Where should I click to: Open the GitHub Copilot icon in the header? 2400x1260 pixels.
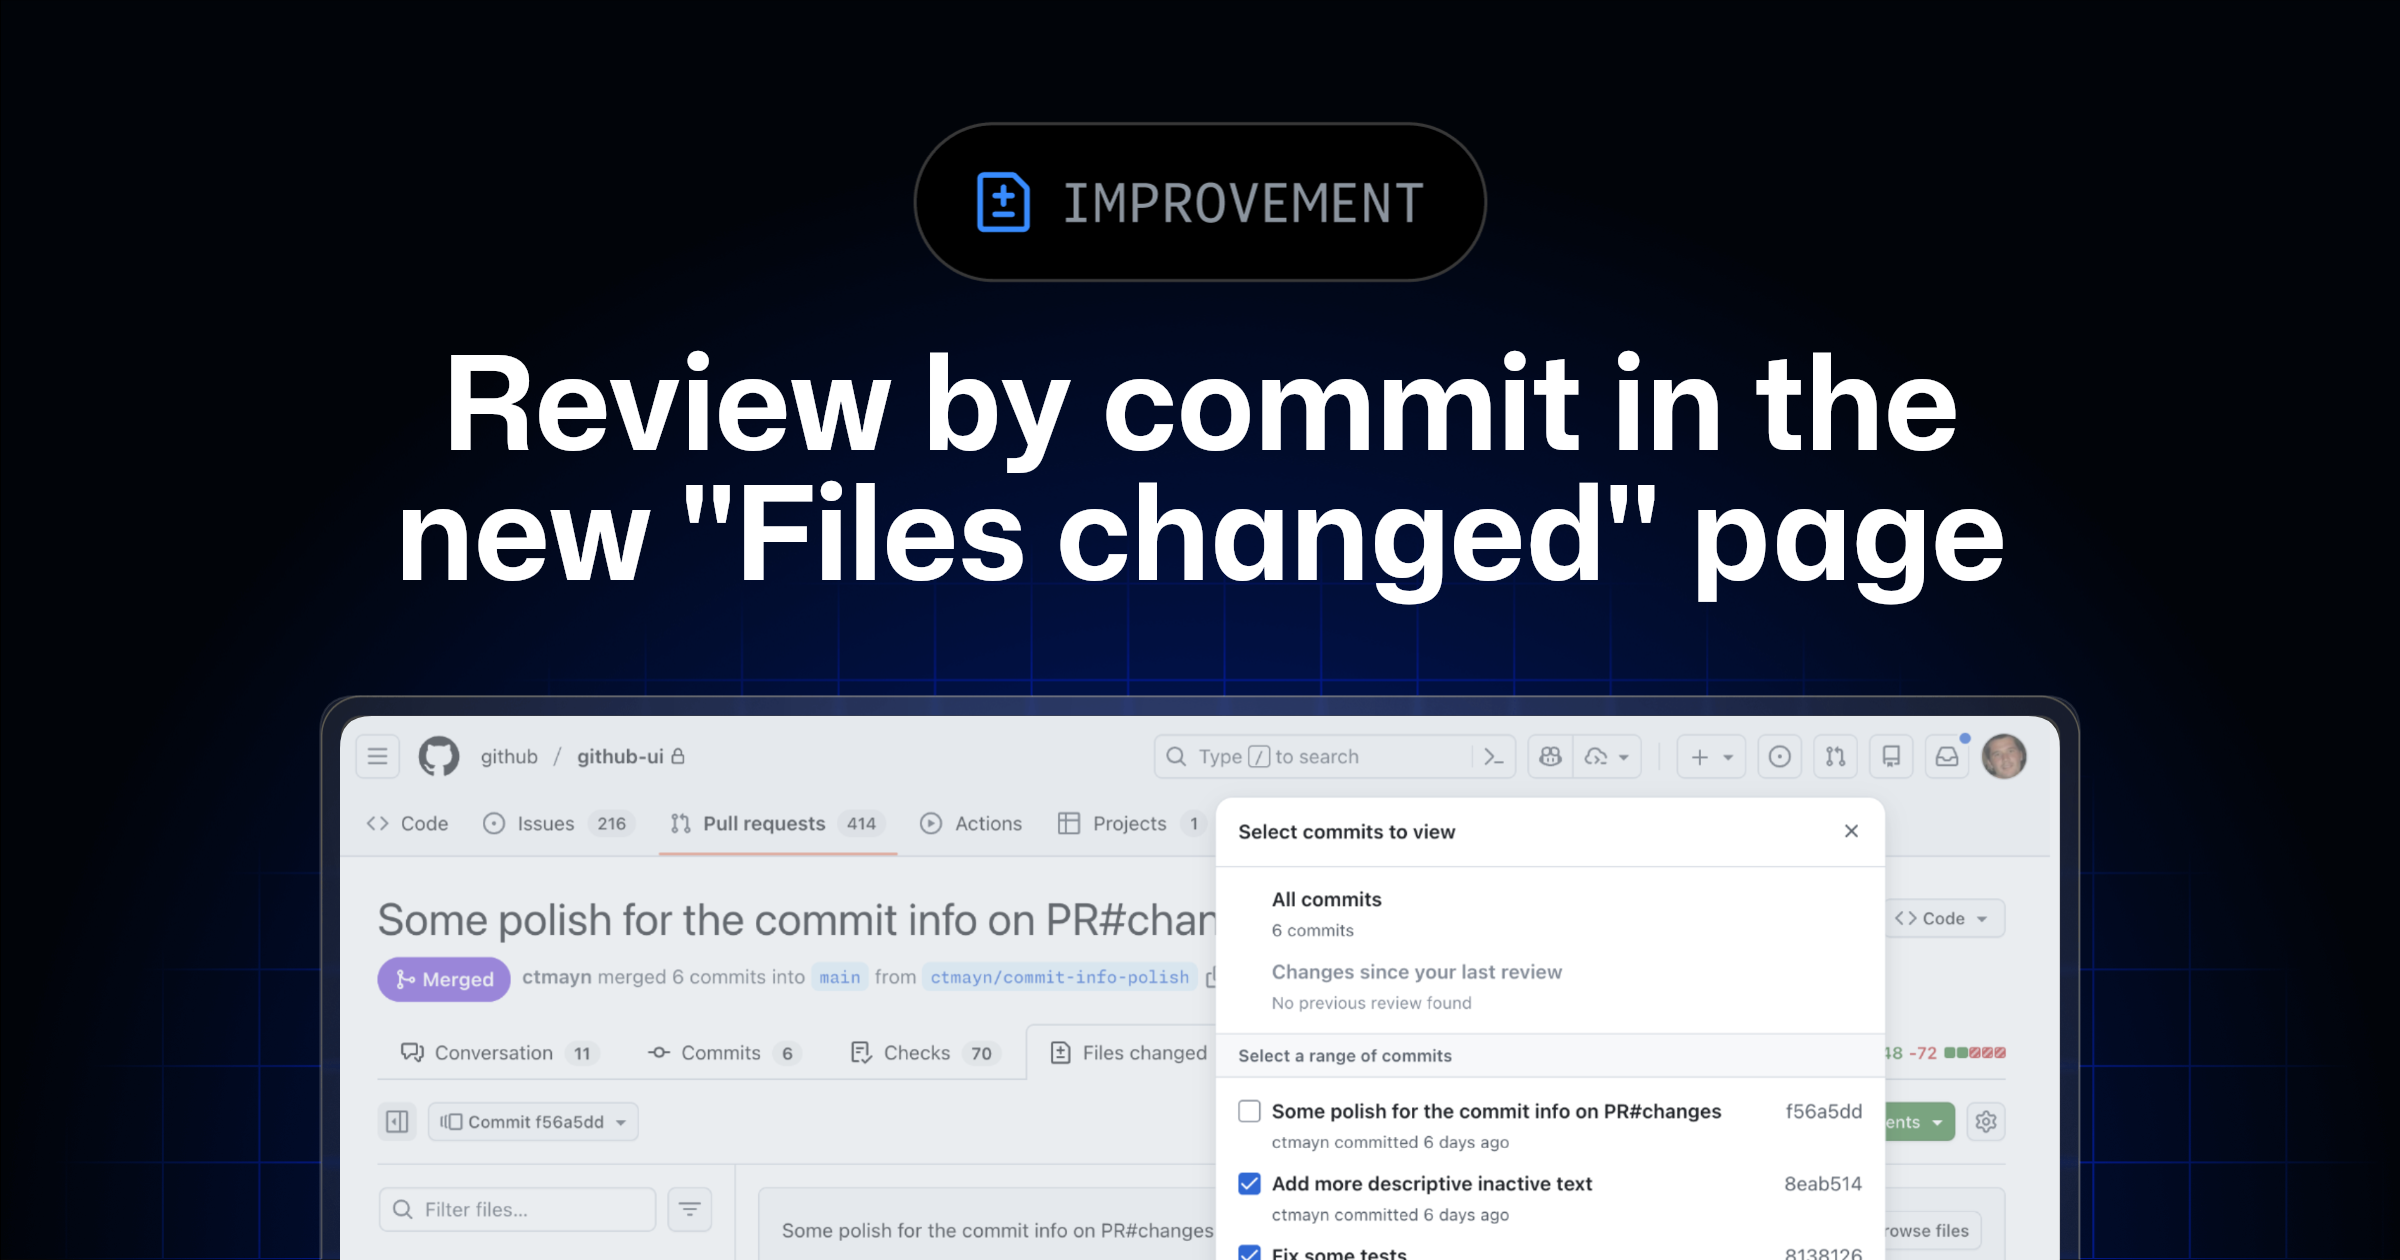(1550, 756)
